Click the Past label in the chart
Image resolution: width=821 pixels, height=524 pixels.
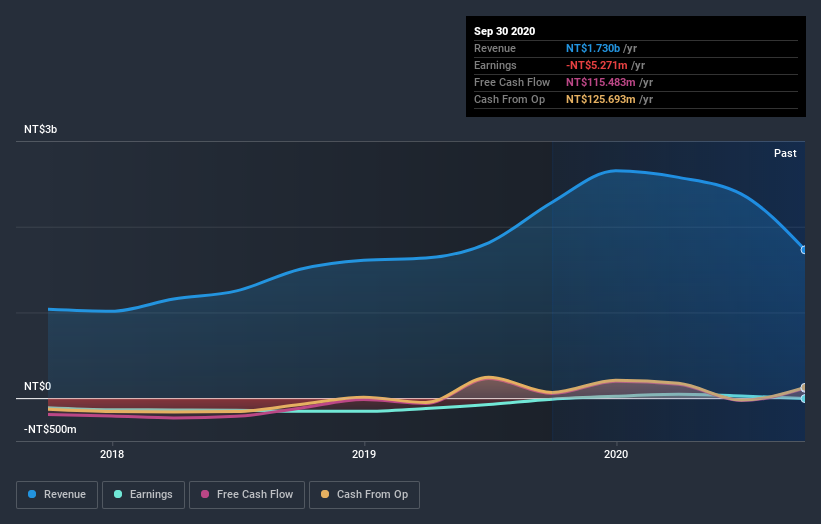(785, 153)
